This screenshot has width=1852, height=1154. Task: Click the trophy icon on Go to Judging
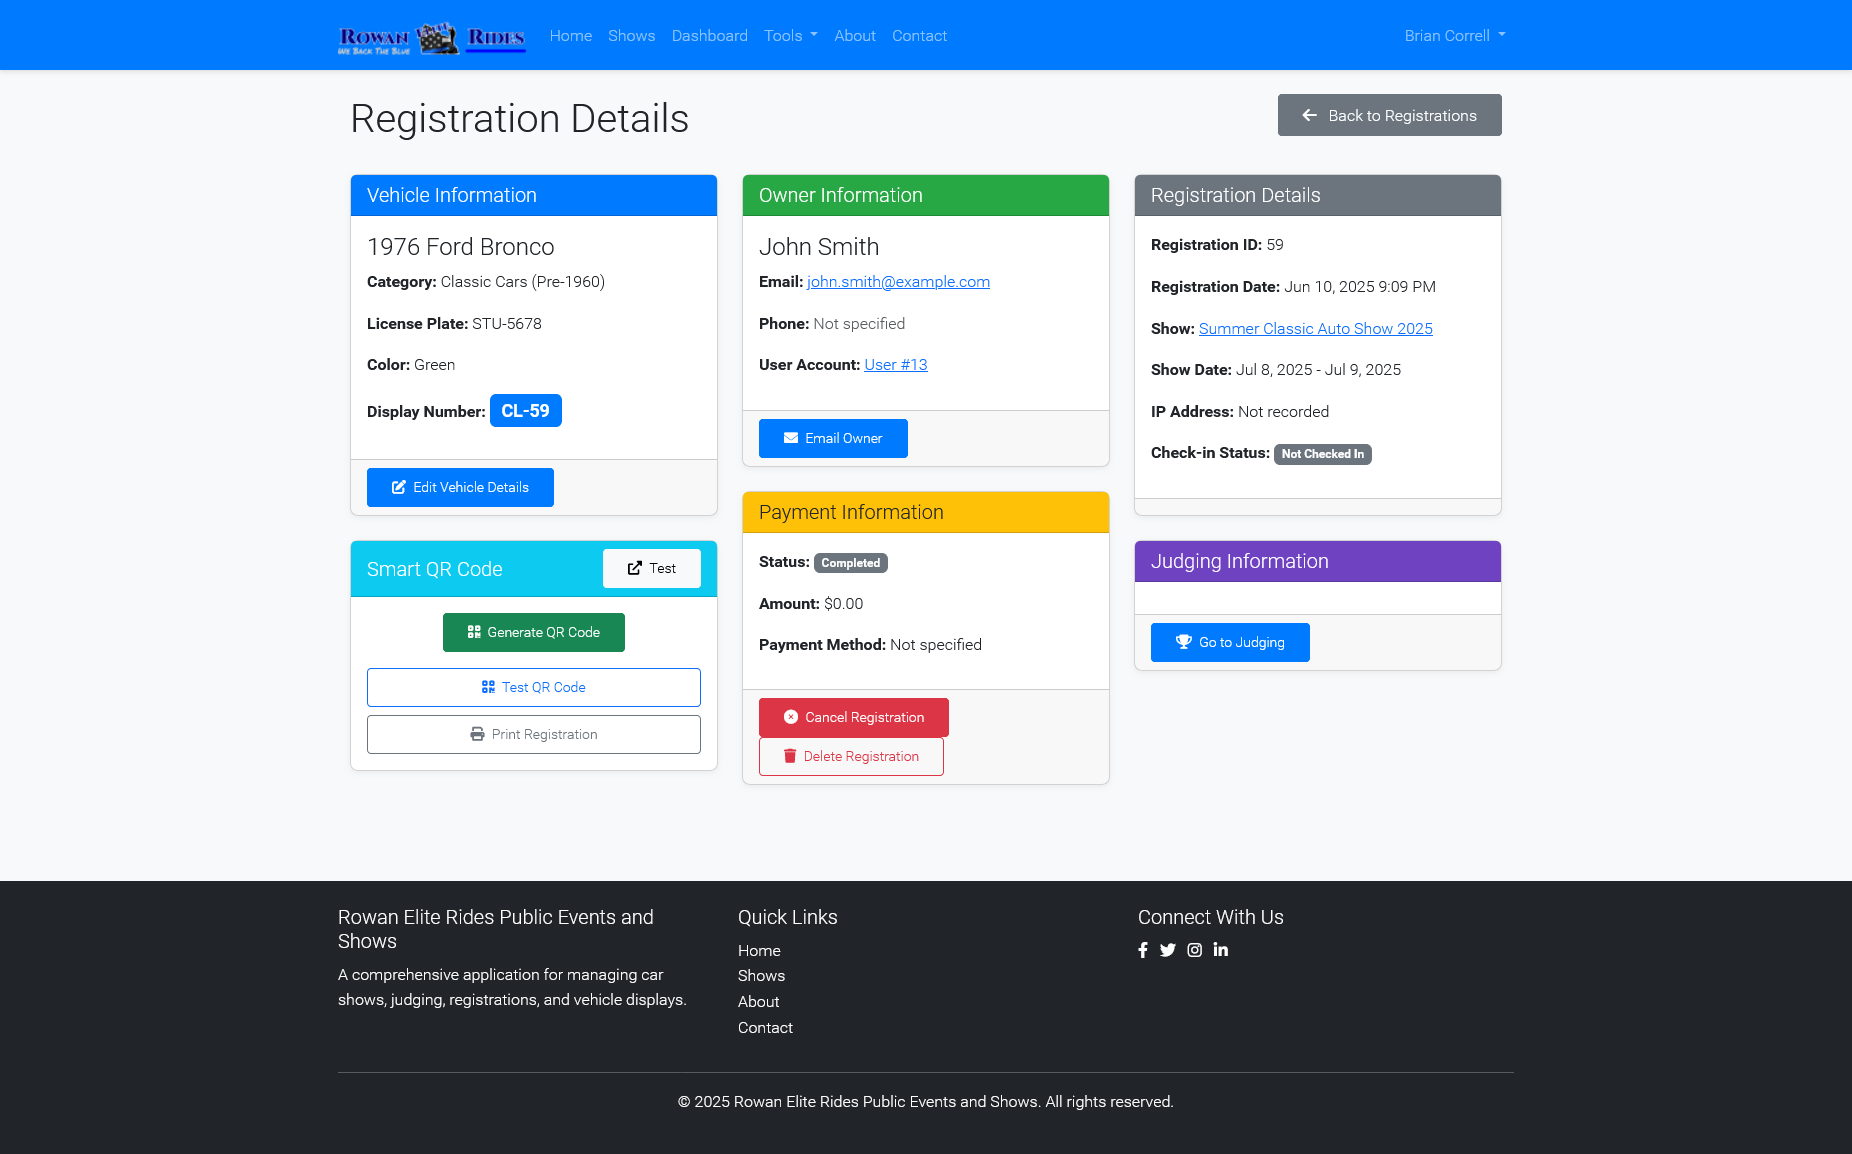point(1183,642)
